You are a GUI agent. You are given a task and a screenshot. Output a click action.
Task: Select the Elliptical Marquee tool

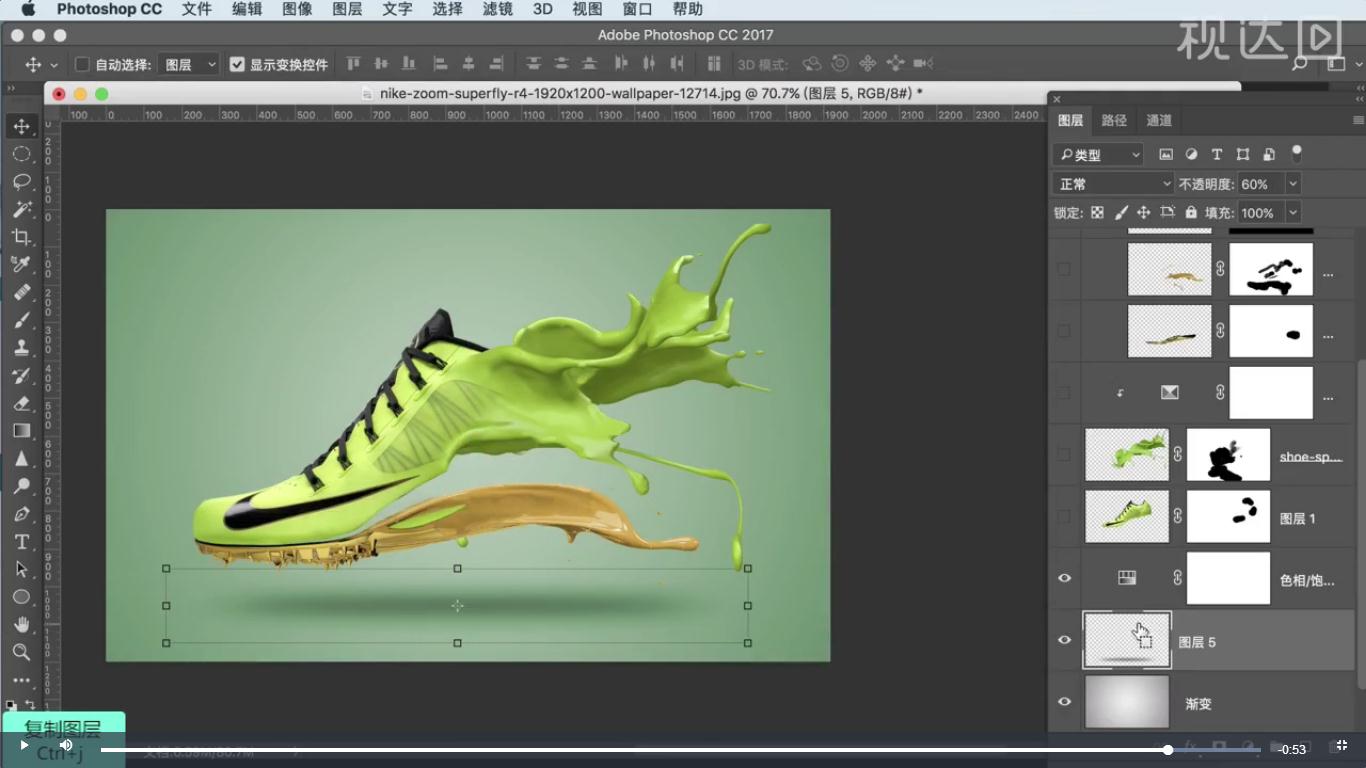click(21, 154)
